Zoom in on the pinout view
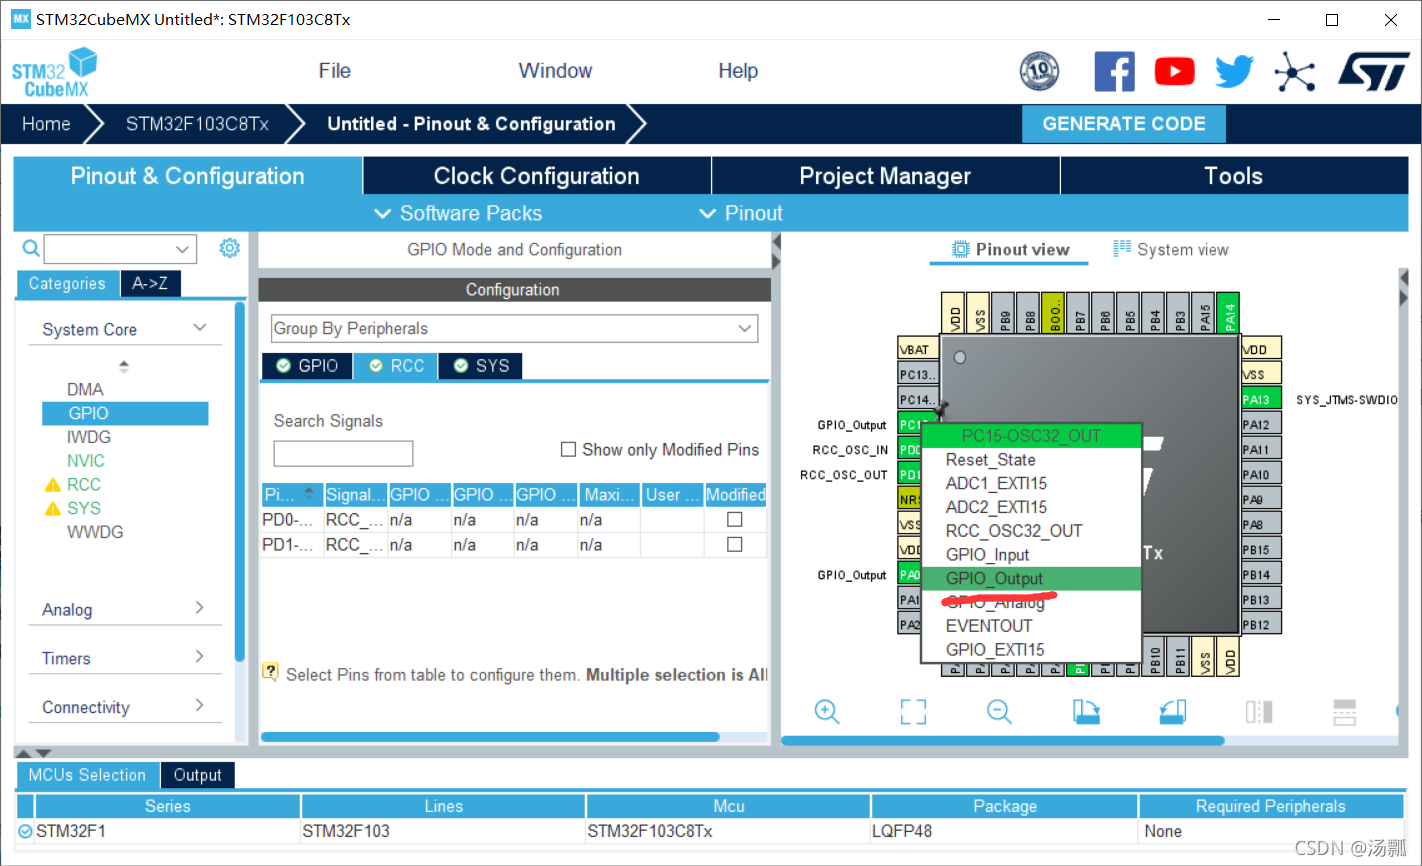The image size is (1422, 866). [827, 711]
